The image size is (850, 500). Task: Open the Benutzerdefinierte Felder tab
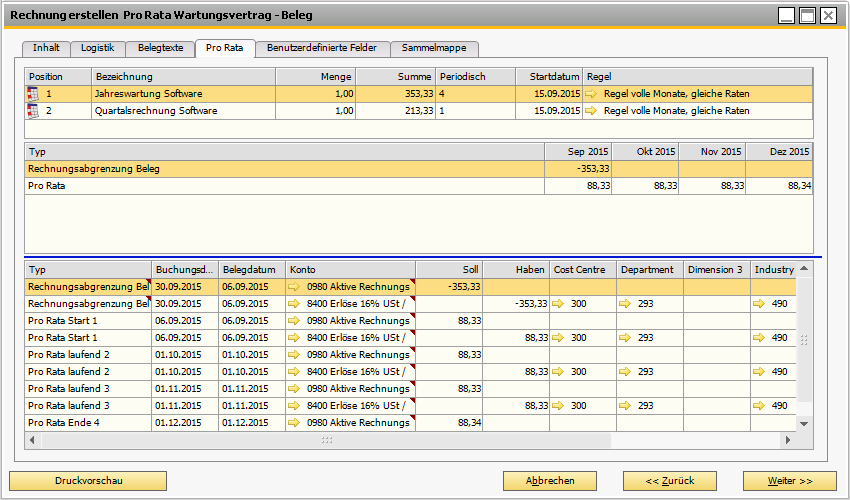pyautogui.click(x=322, y=48)
